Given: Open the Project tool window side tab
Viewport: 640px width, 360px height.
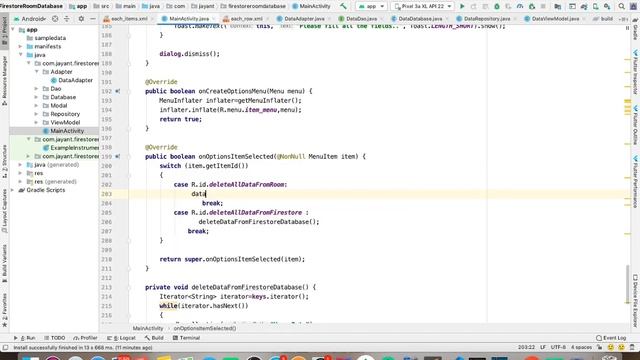Looking at the screenshot, I should pyautogui.click(x=4, y=32).
